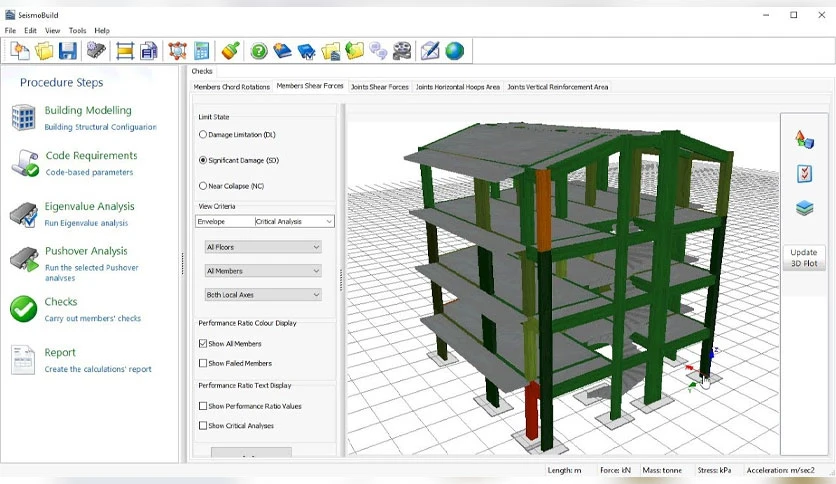
Task: Click the Open folder toolbar icon
Action: (x=44, y=51)
